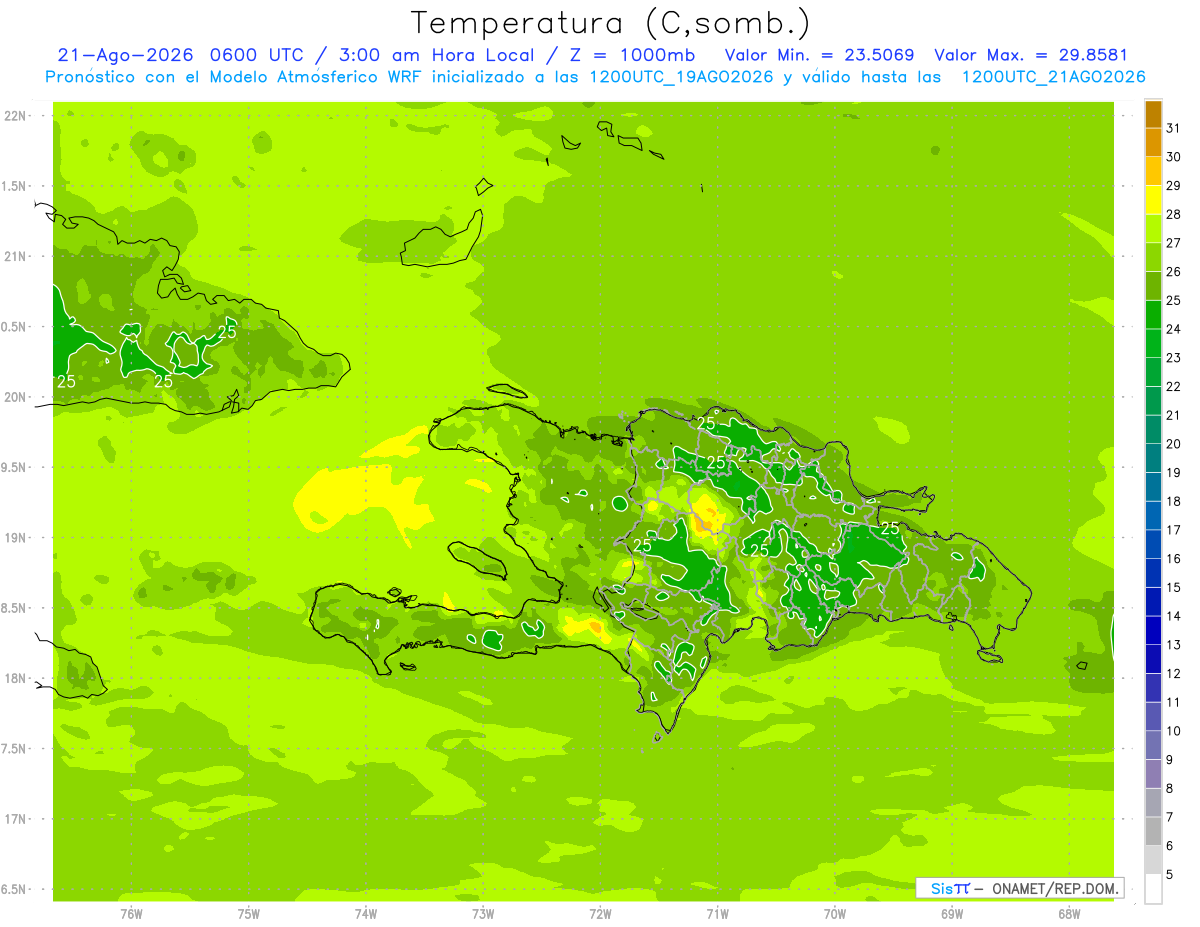1200x927 pixels.
Task: Pick the yellow swatch between 28 and 29
Action: (x=1153, y=201)
